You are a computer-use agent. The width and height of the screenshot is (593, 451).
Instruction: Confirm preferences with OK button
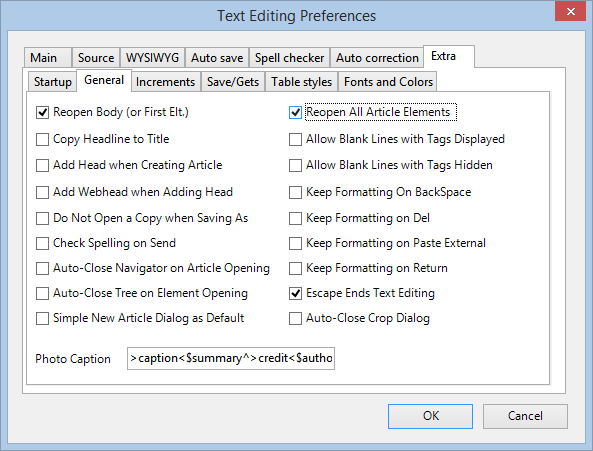(430, 416)
